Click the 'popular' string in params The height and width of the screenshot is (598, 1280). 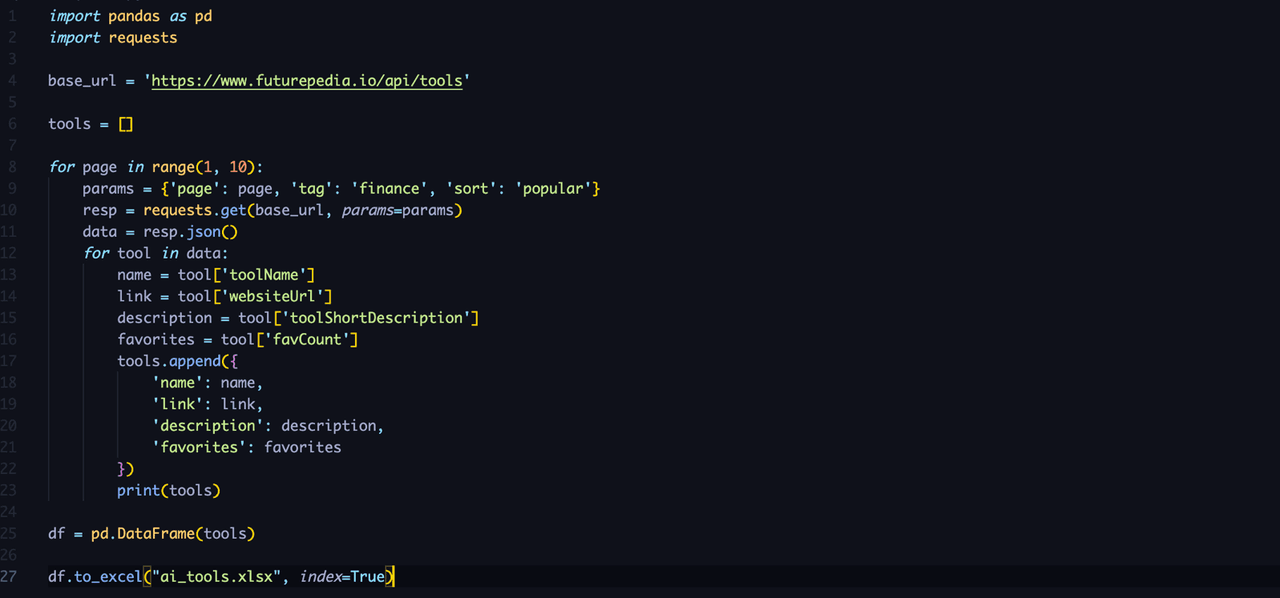tap(554, 189)
